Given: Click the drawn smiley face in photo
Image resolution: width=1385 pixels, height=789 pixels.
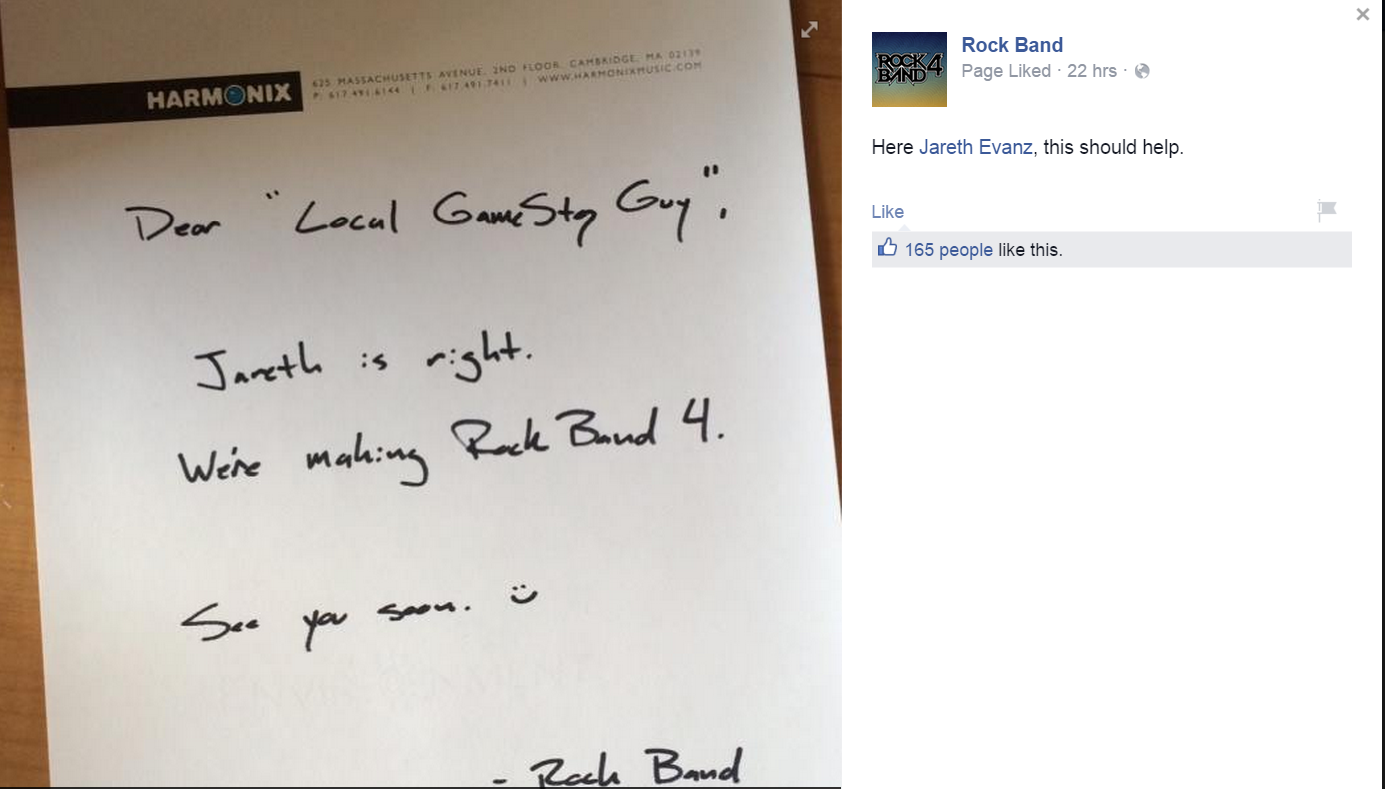Looking at the screenshot, I should tap(522, 594).
